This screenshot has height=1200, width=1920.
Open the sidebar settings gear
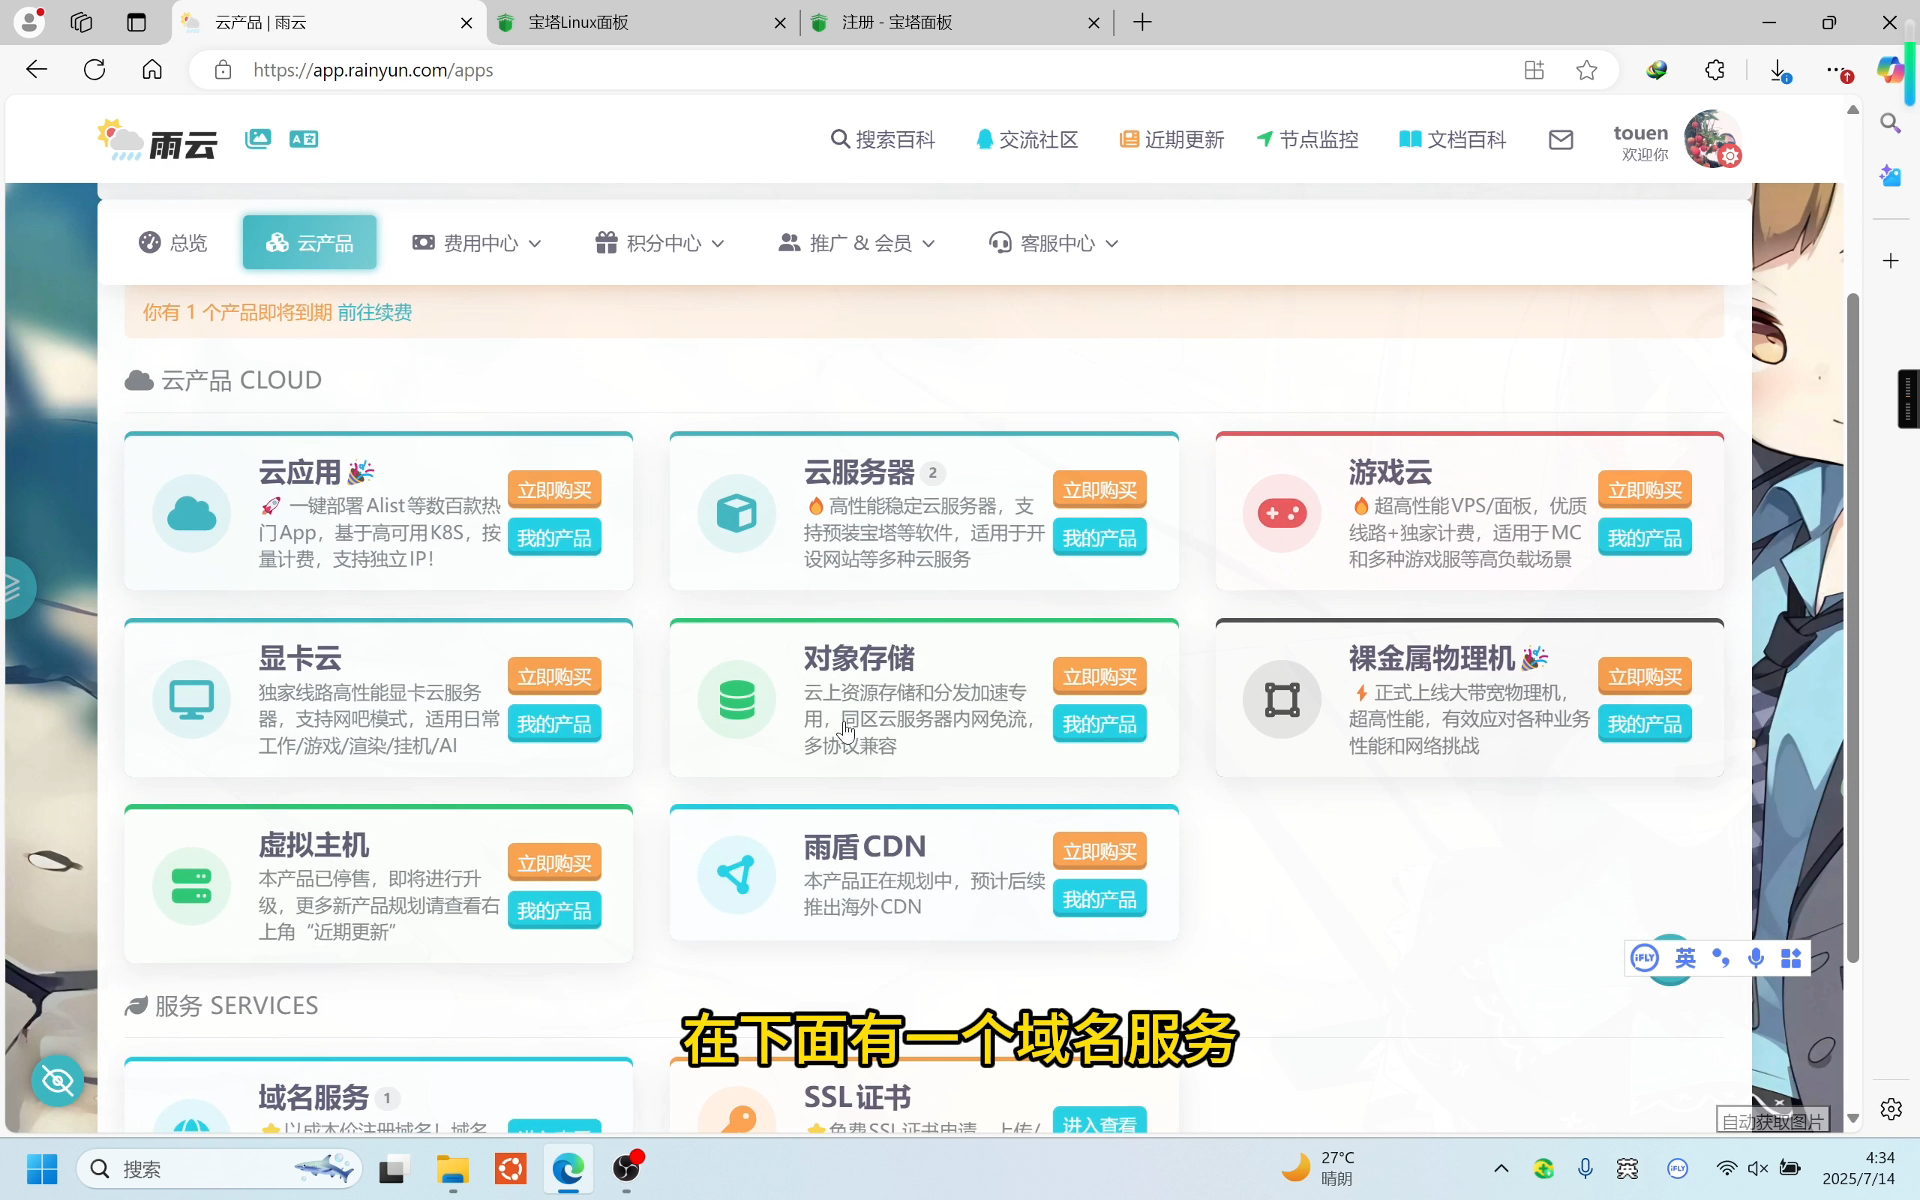click(1891, 1109)
